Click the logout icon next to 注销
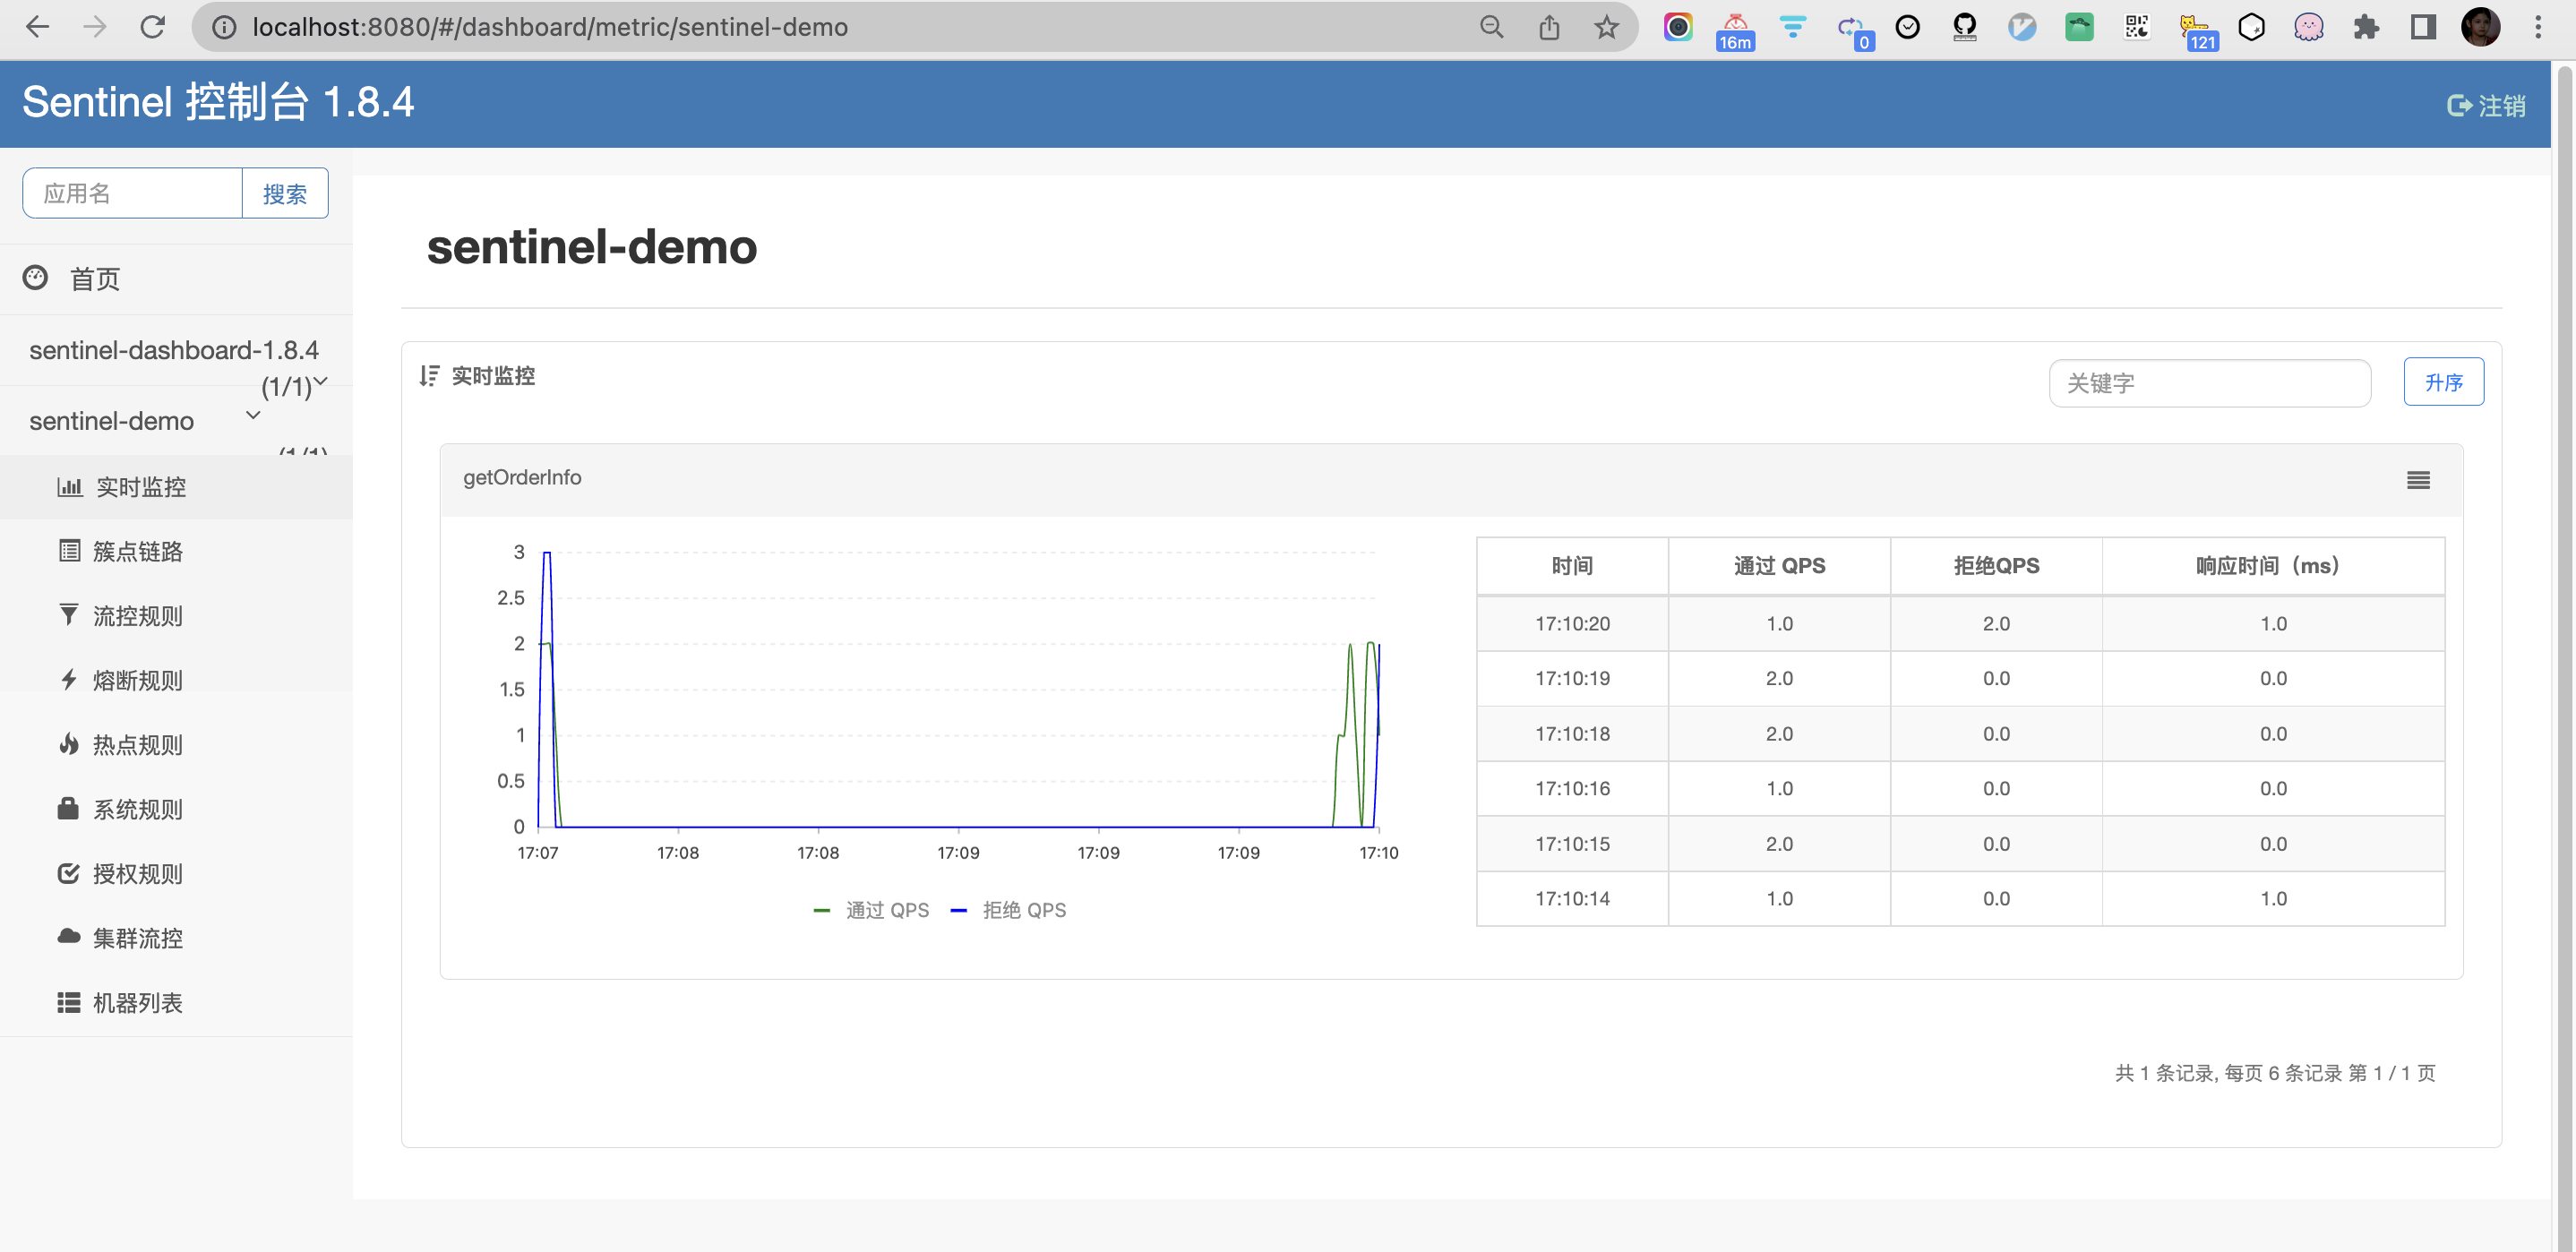 (x=2458, y=106)
